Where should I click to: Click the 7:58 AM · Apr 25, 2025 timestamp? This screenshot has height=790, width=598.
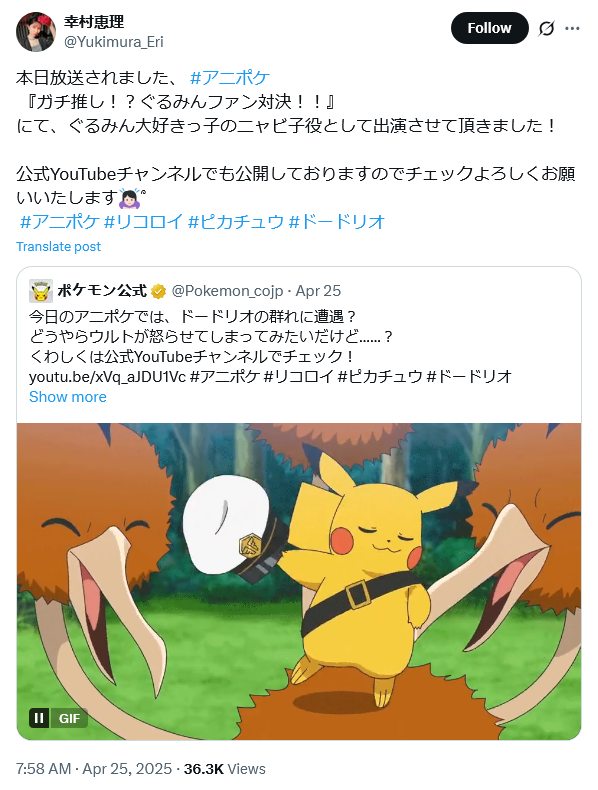(94, 769)
